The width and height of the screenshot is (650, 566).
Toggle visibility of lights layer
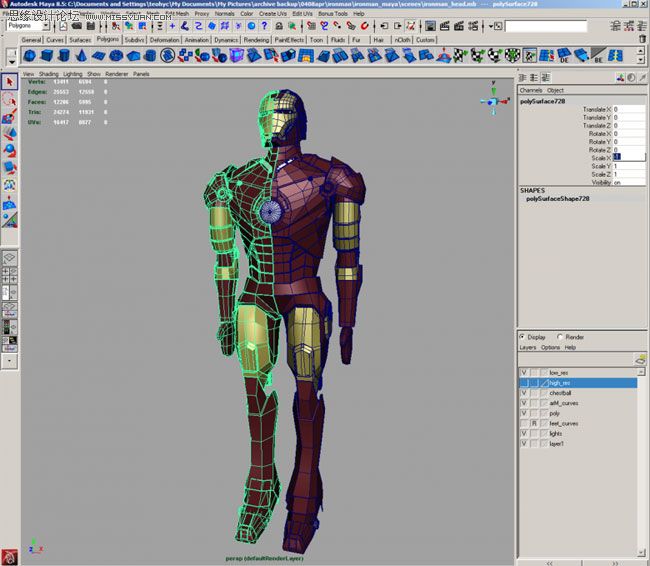coord(523,433)
